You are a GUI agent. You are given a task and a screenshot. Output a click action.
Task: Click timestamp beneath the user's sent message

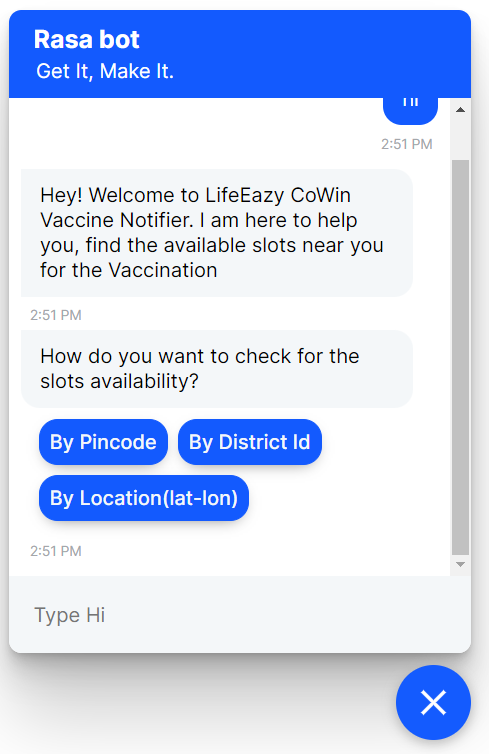point(407,144)
